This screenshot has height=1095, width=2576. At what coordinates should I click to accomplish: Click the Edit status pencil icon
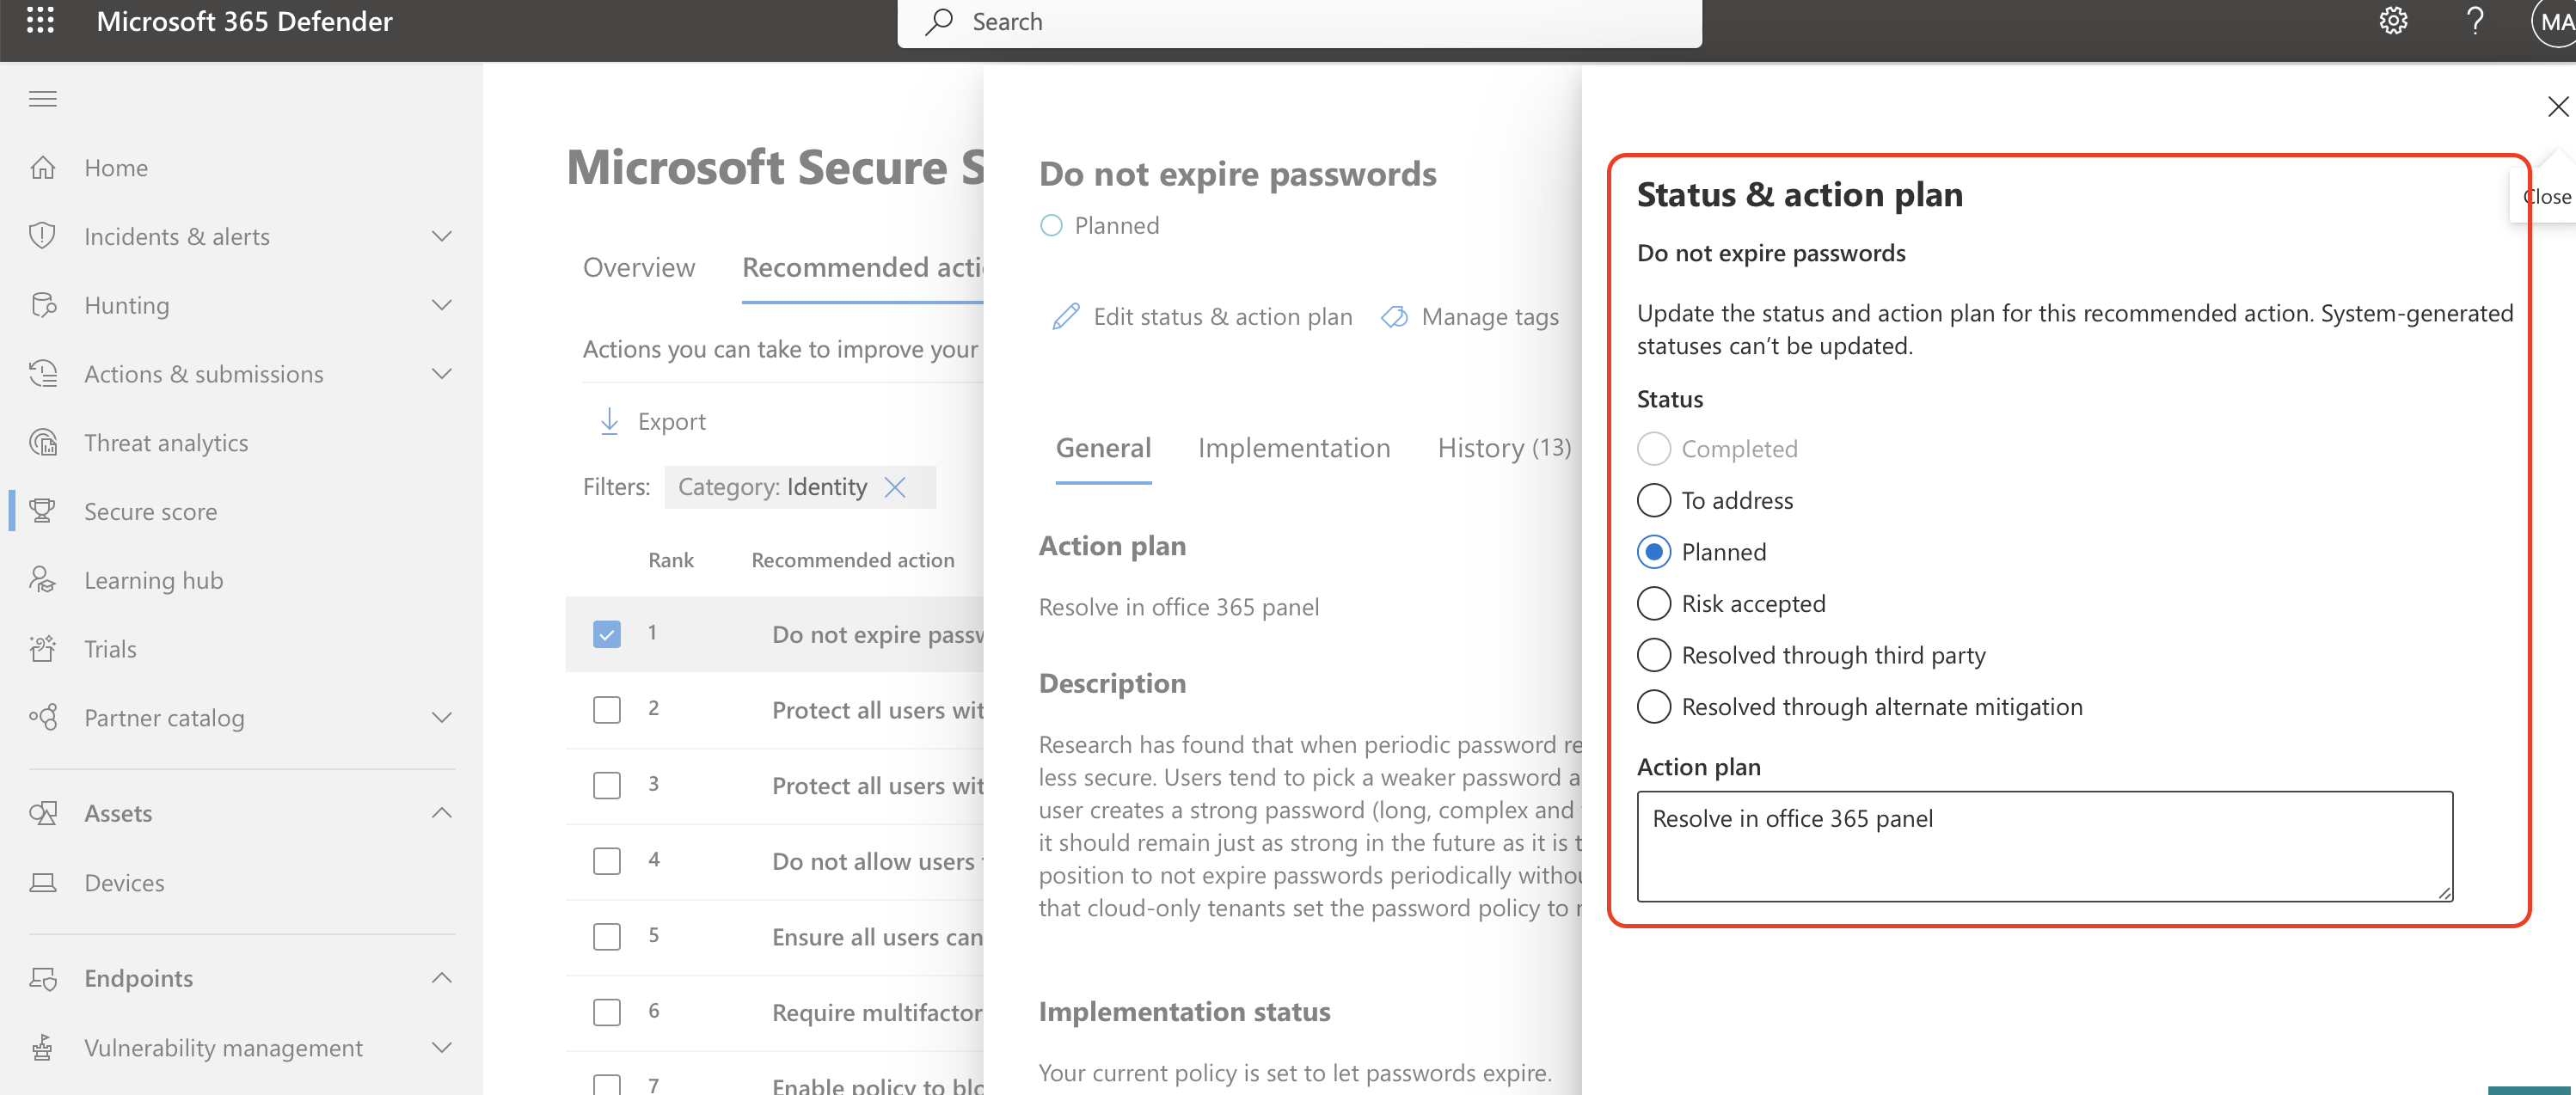1066,316
